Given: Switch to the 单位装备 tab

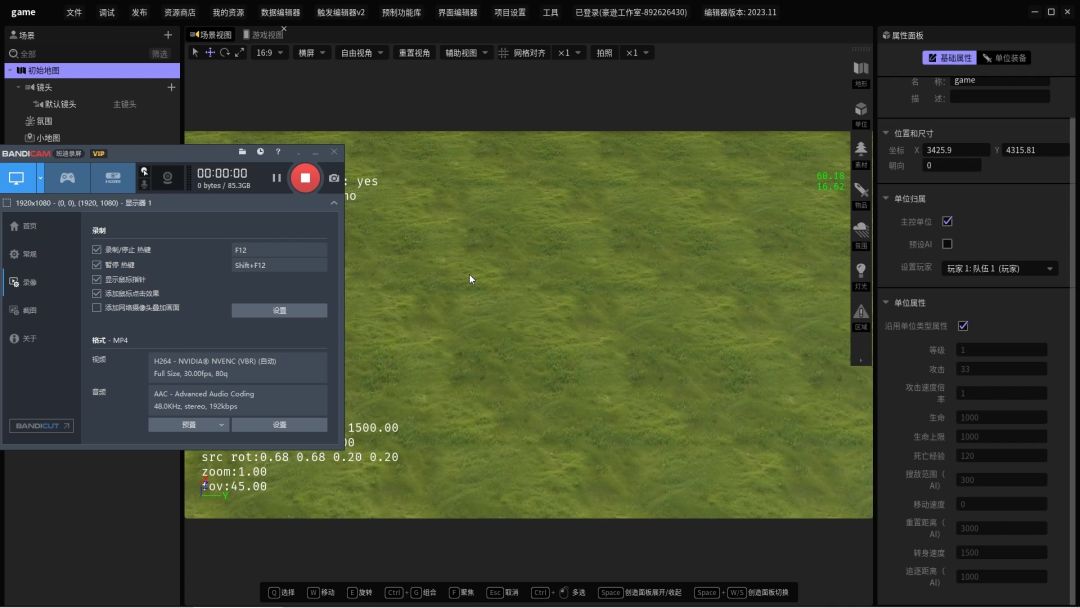Looking at the screenshot, I should click(1005, 58).
